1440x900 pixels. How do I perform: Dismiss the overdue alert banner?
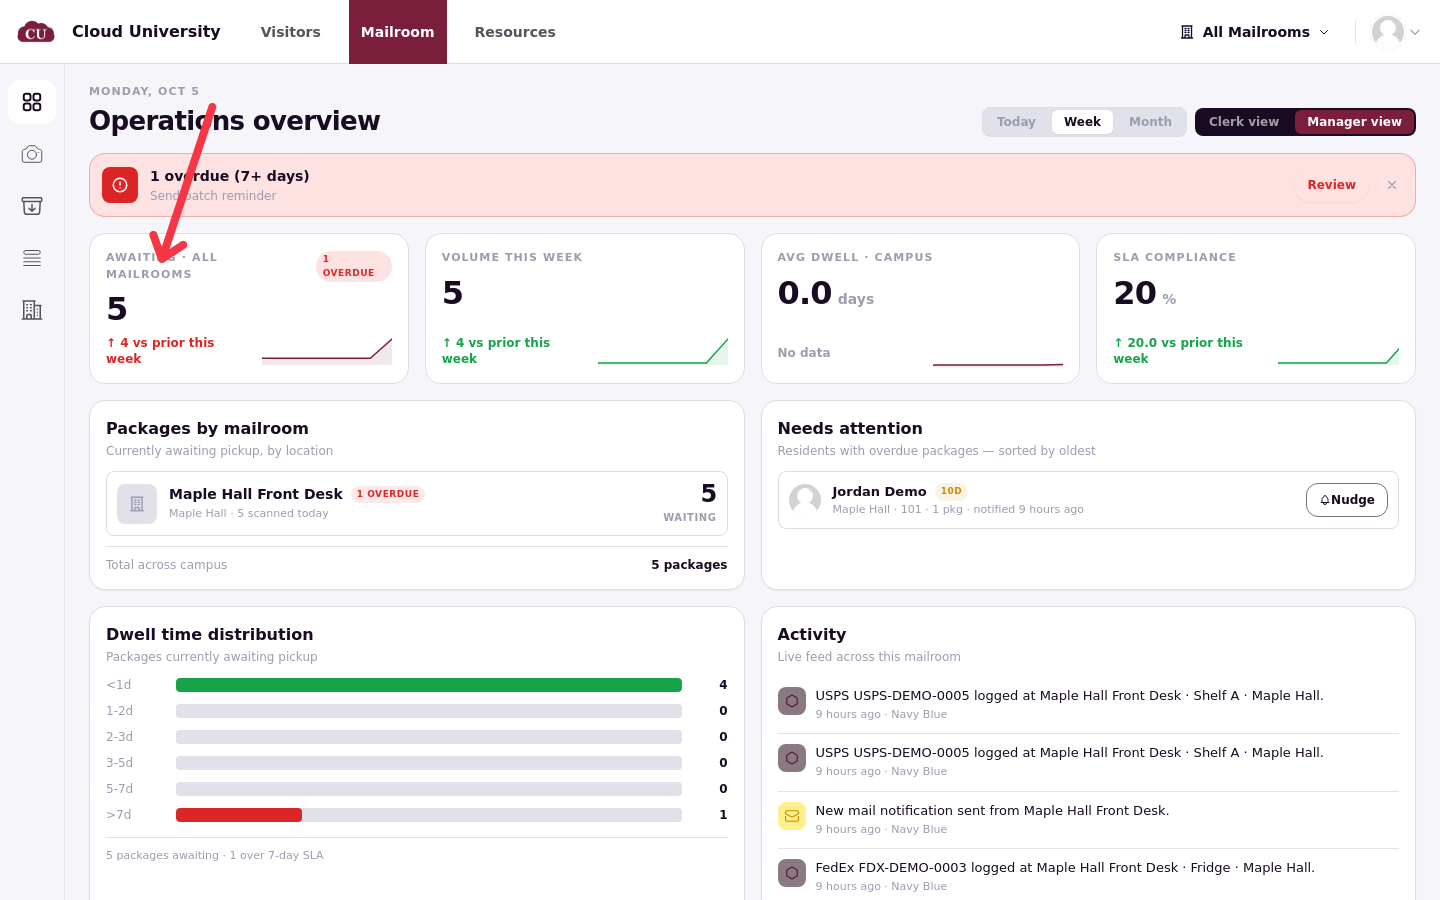point(1392,185)
